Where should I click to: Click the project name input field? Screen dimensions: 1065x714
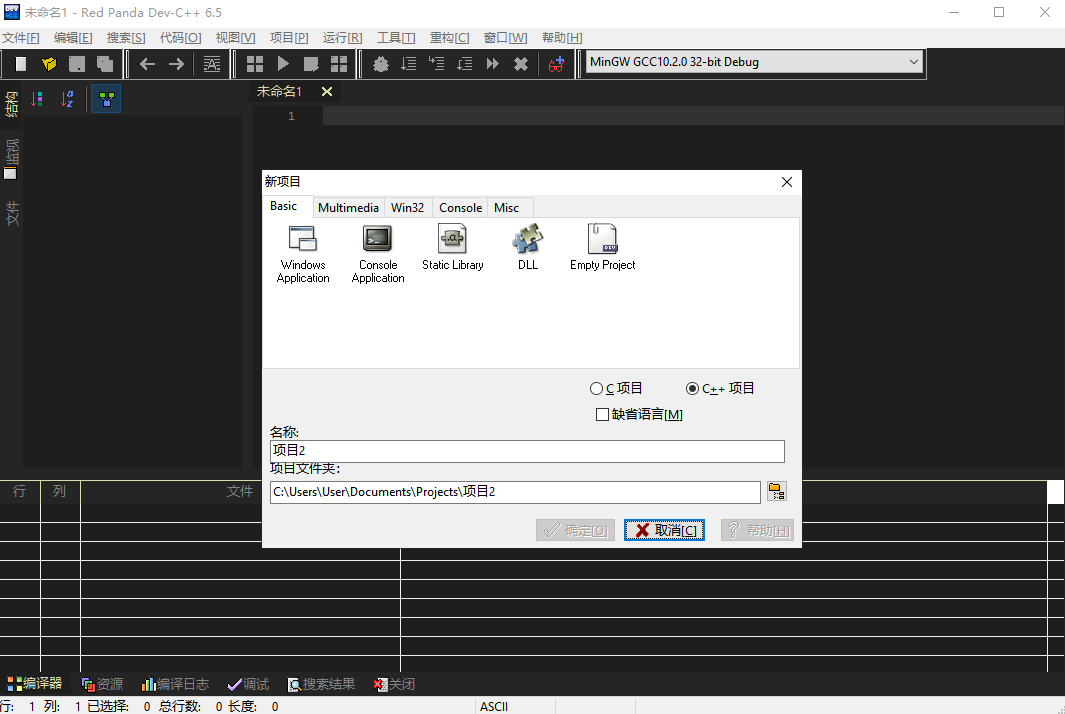(x=527, y=451)
